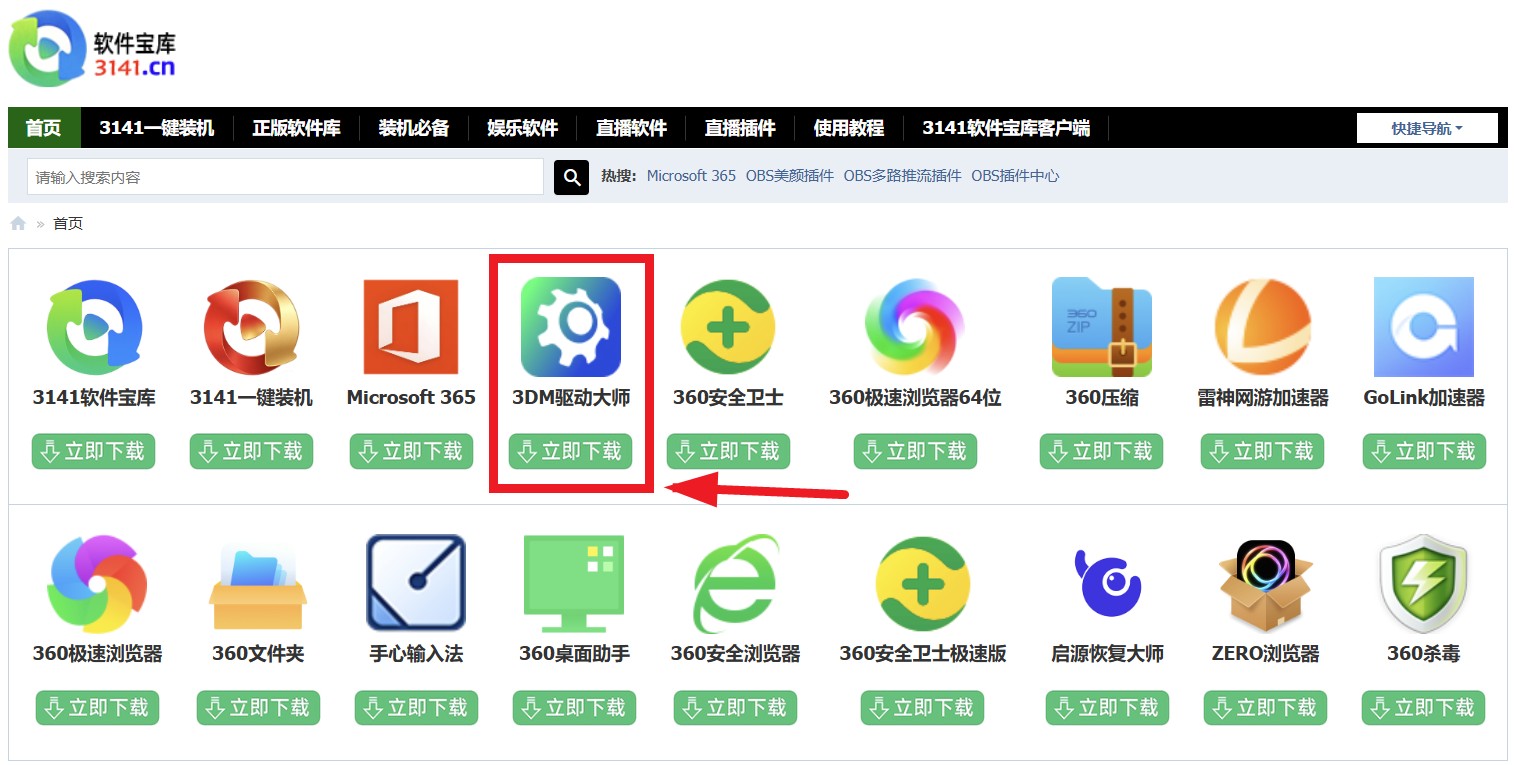Screen dimensions: 1514x765
Task: Switch to the 直播软件 menu item
Action: click(632, 128)
